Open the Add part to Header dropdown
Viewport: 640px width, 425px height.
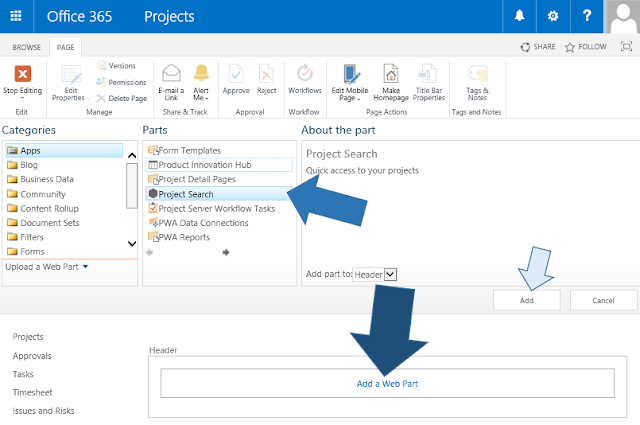[x=375, y=274]
